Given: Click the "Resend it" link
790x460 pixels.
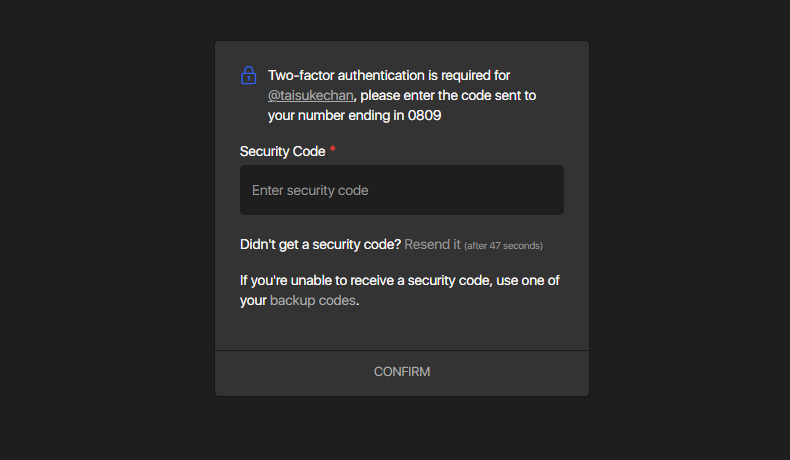Looking at the screenshot, I should tap(432, 244).
